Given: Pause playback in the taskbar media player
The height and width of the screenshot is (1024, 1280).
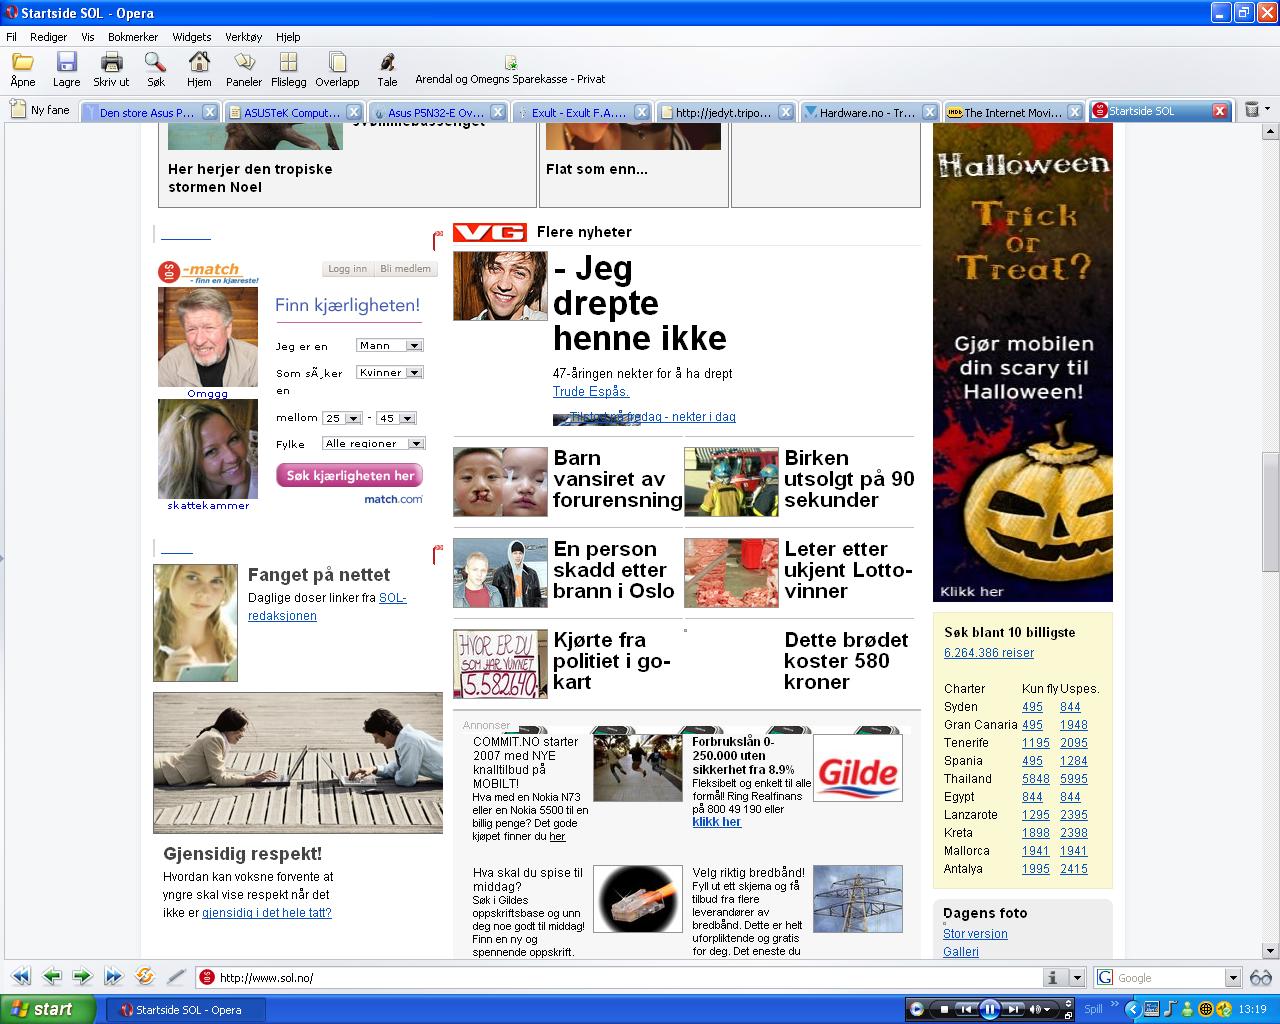Looking at the screenshot, I should pyautogui.click(x=989, y=1009).
